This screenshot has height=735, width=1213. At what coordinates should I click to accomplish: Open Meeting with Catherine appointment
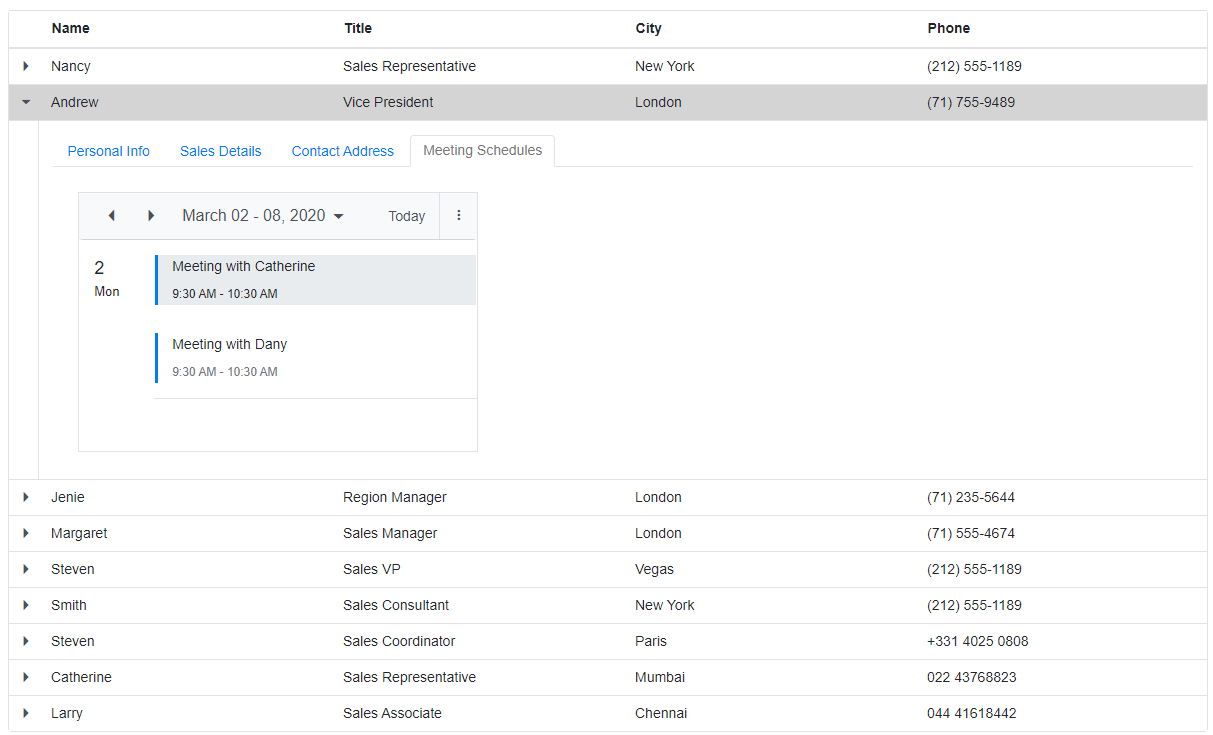click(x=315, y=280)
